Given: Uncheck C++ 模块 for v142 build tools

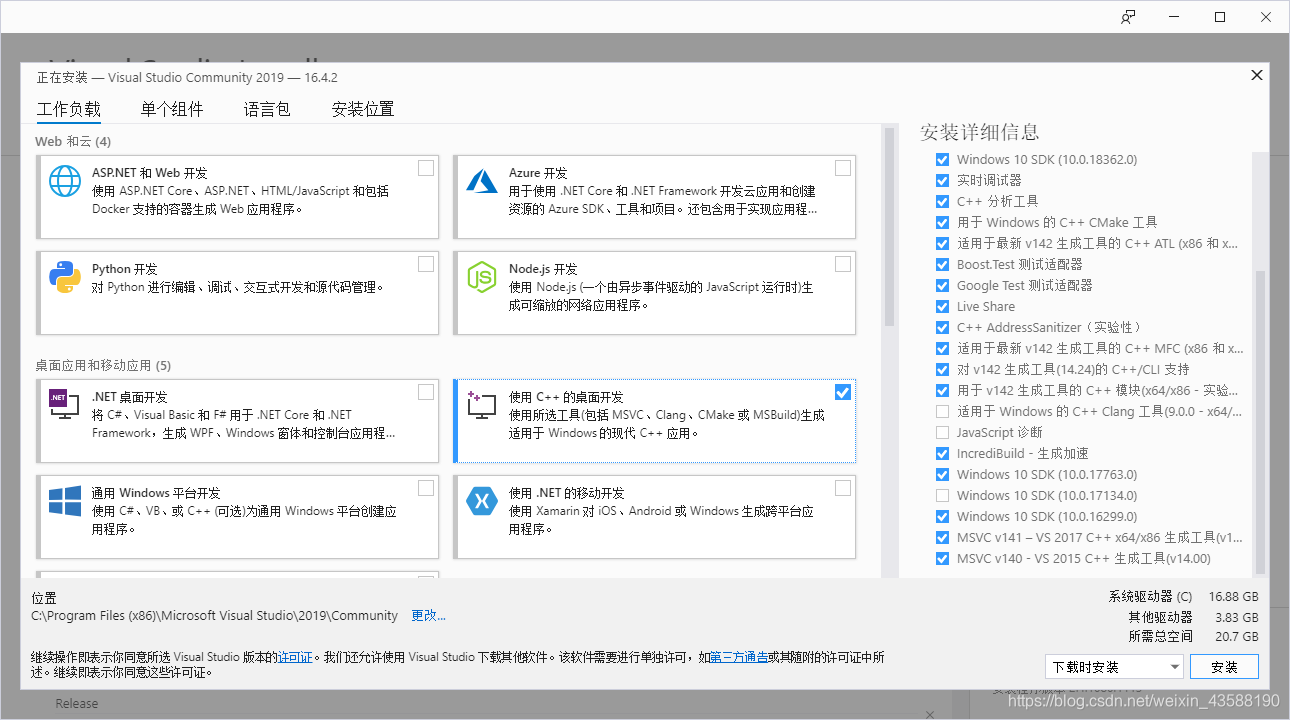Looking at the screenshot, I should click(942, 391).
